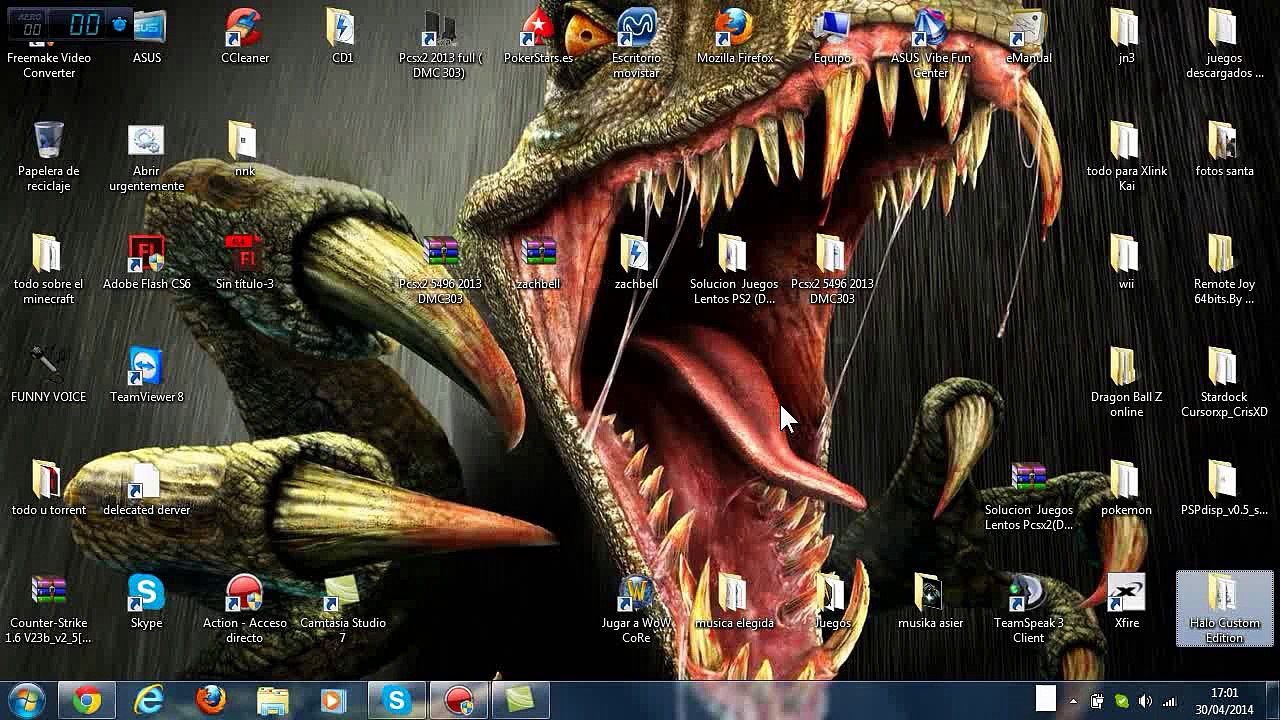1280x720 pixels.
Task: Launch TeamSpeak 3 Client shortcut
Action: (x=1028, y=609)
